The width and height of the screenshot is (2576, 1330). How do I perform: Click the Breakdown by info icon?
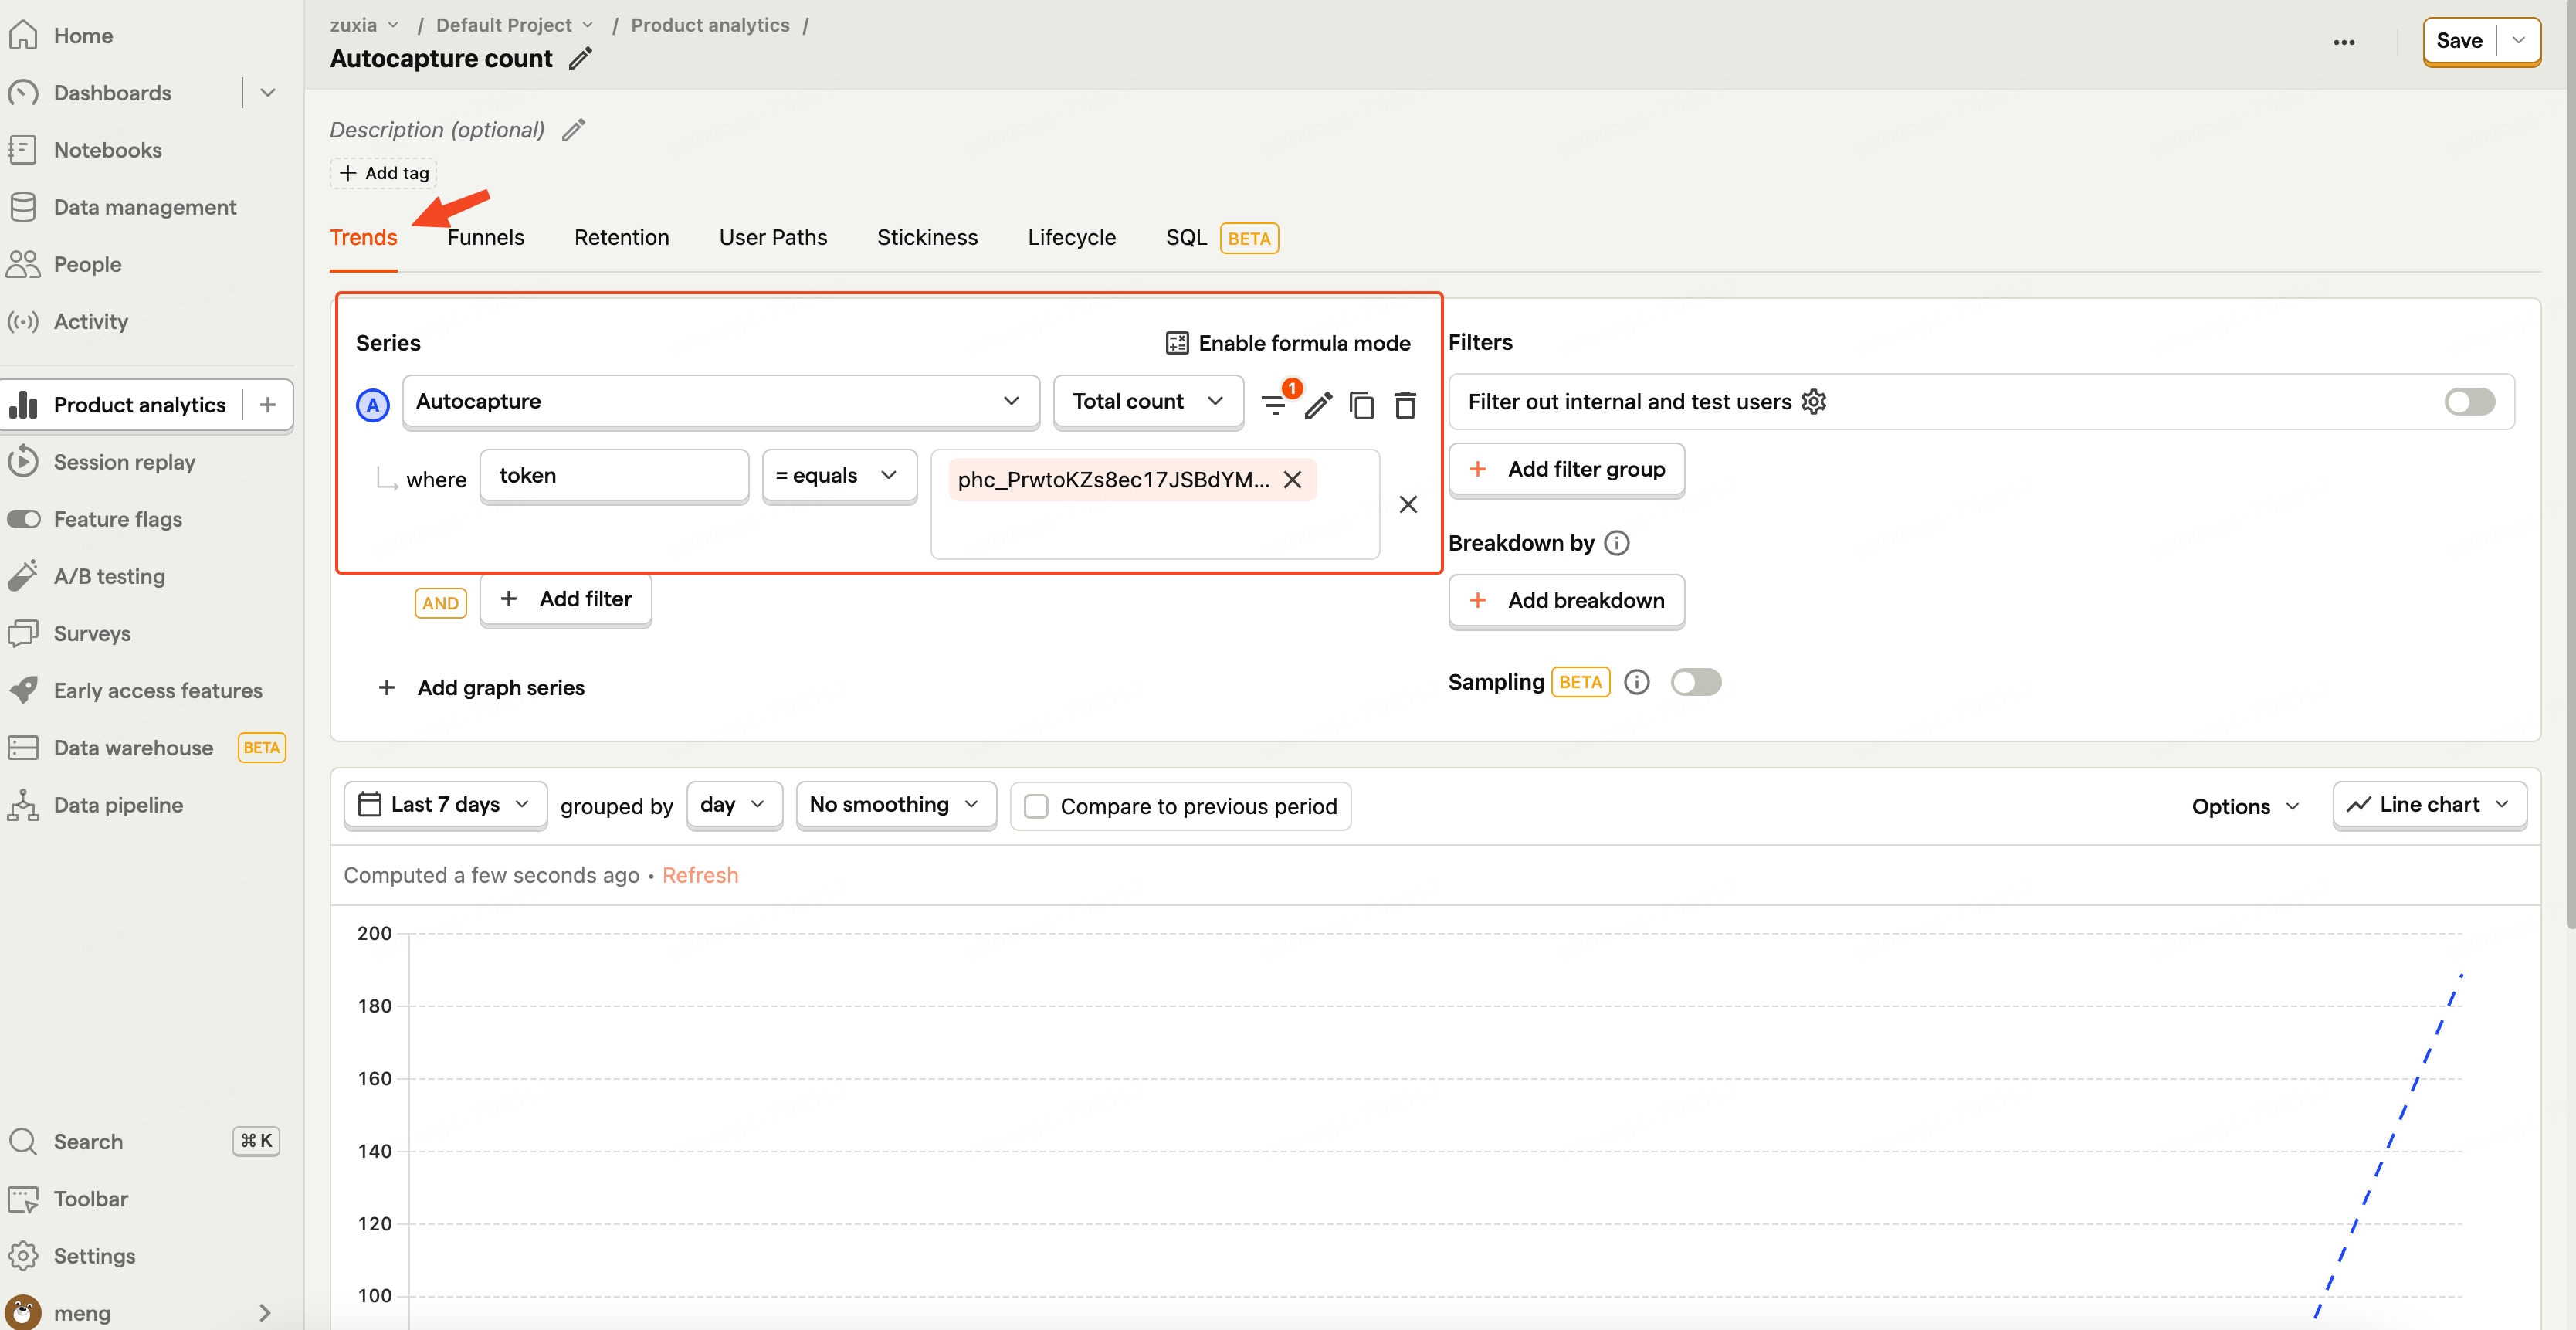[x=1616, y=542]
